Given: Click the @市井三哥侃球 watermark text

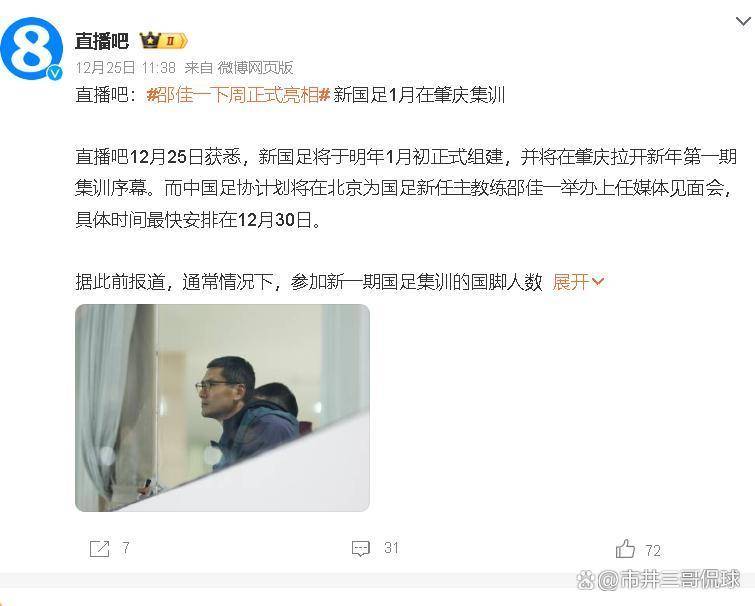Looking at the screenshot, I should click(x=669, y=579).
